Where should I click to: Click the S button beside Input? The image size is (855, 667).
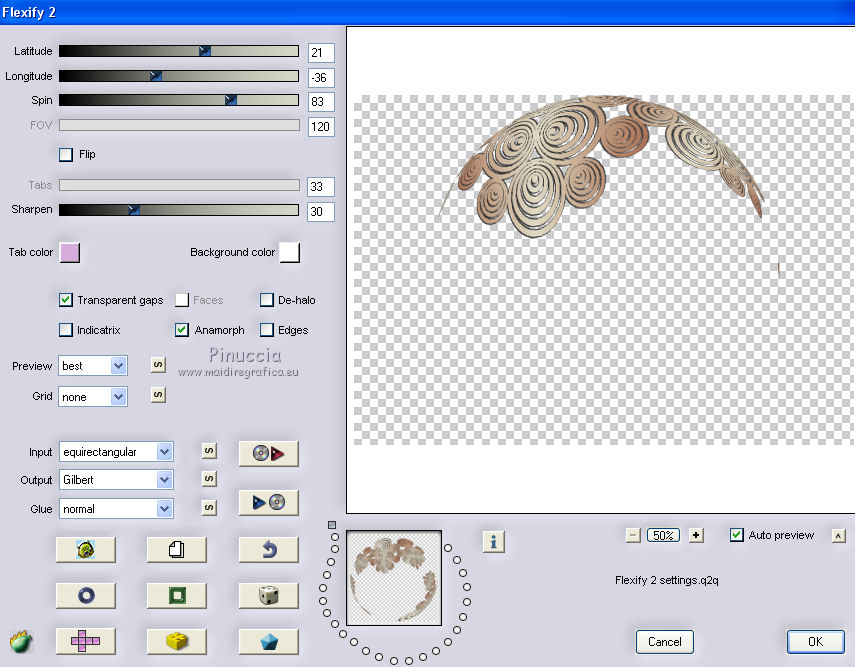click(x=209, y=451)
